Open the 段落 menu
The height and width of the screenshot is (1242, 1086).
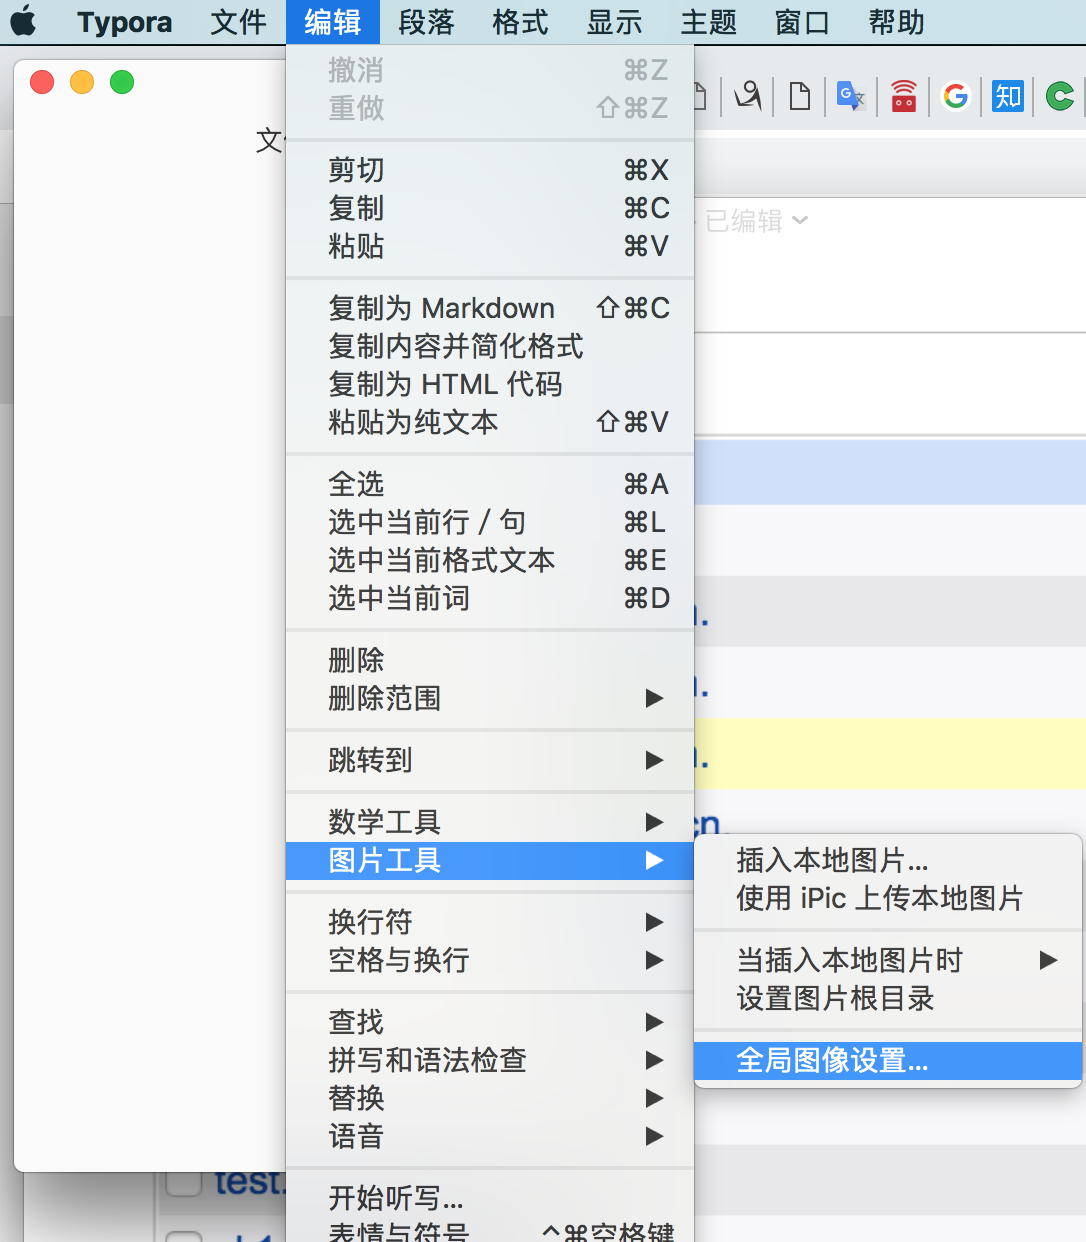tap(426, 22)
